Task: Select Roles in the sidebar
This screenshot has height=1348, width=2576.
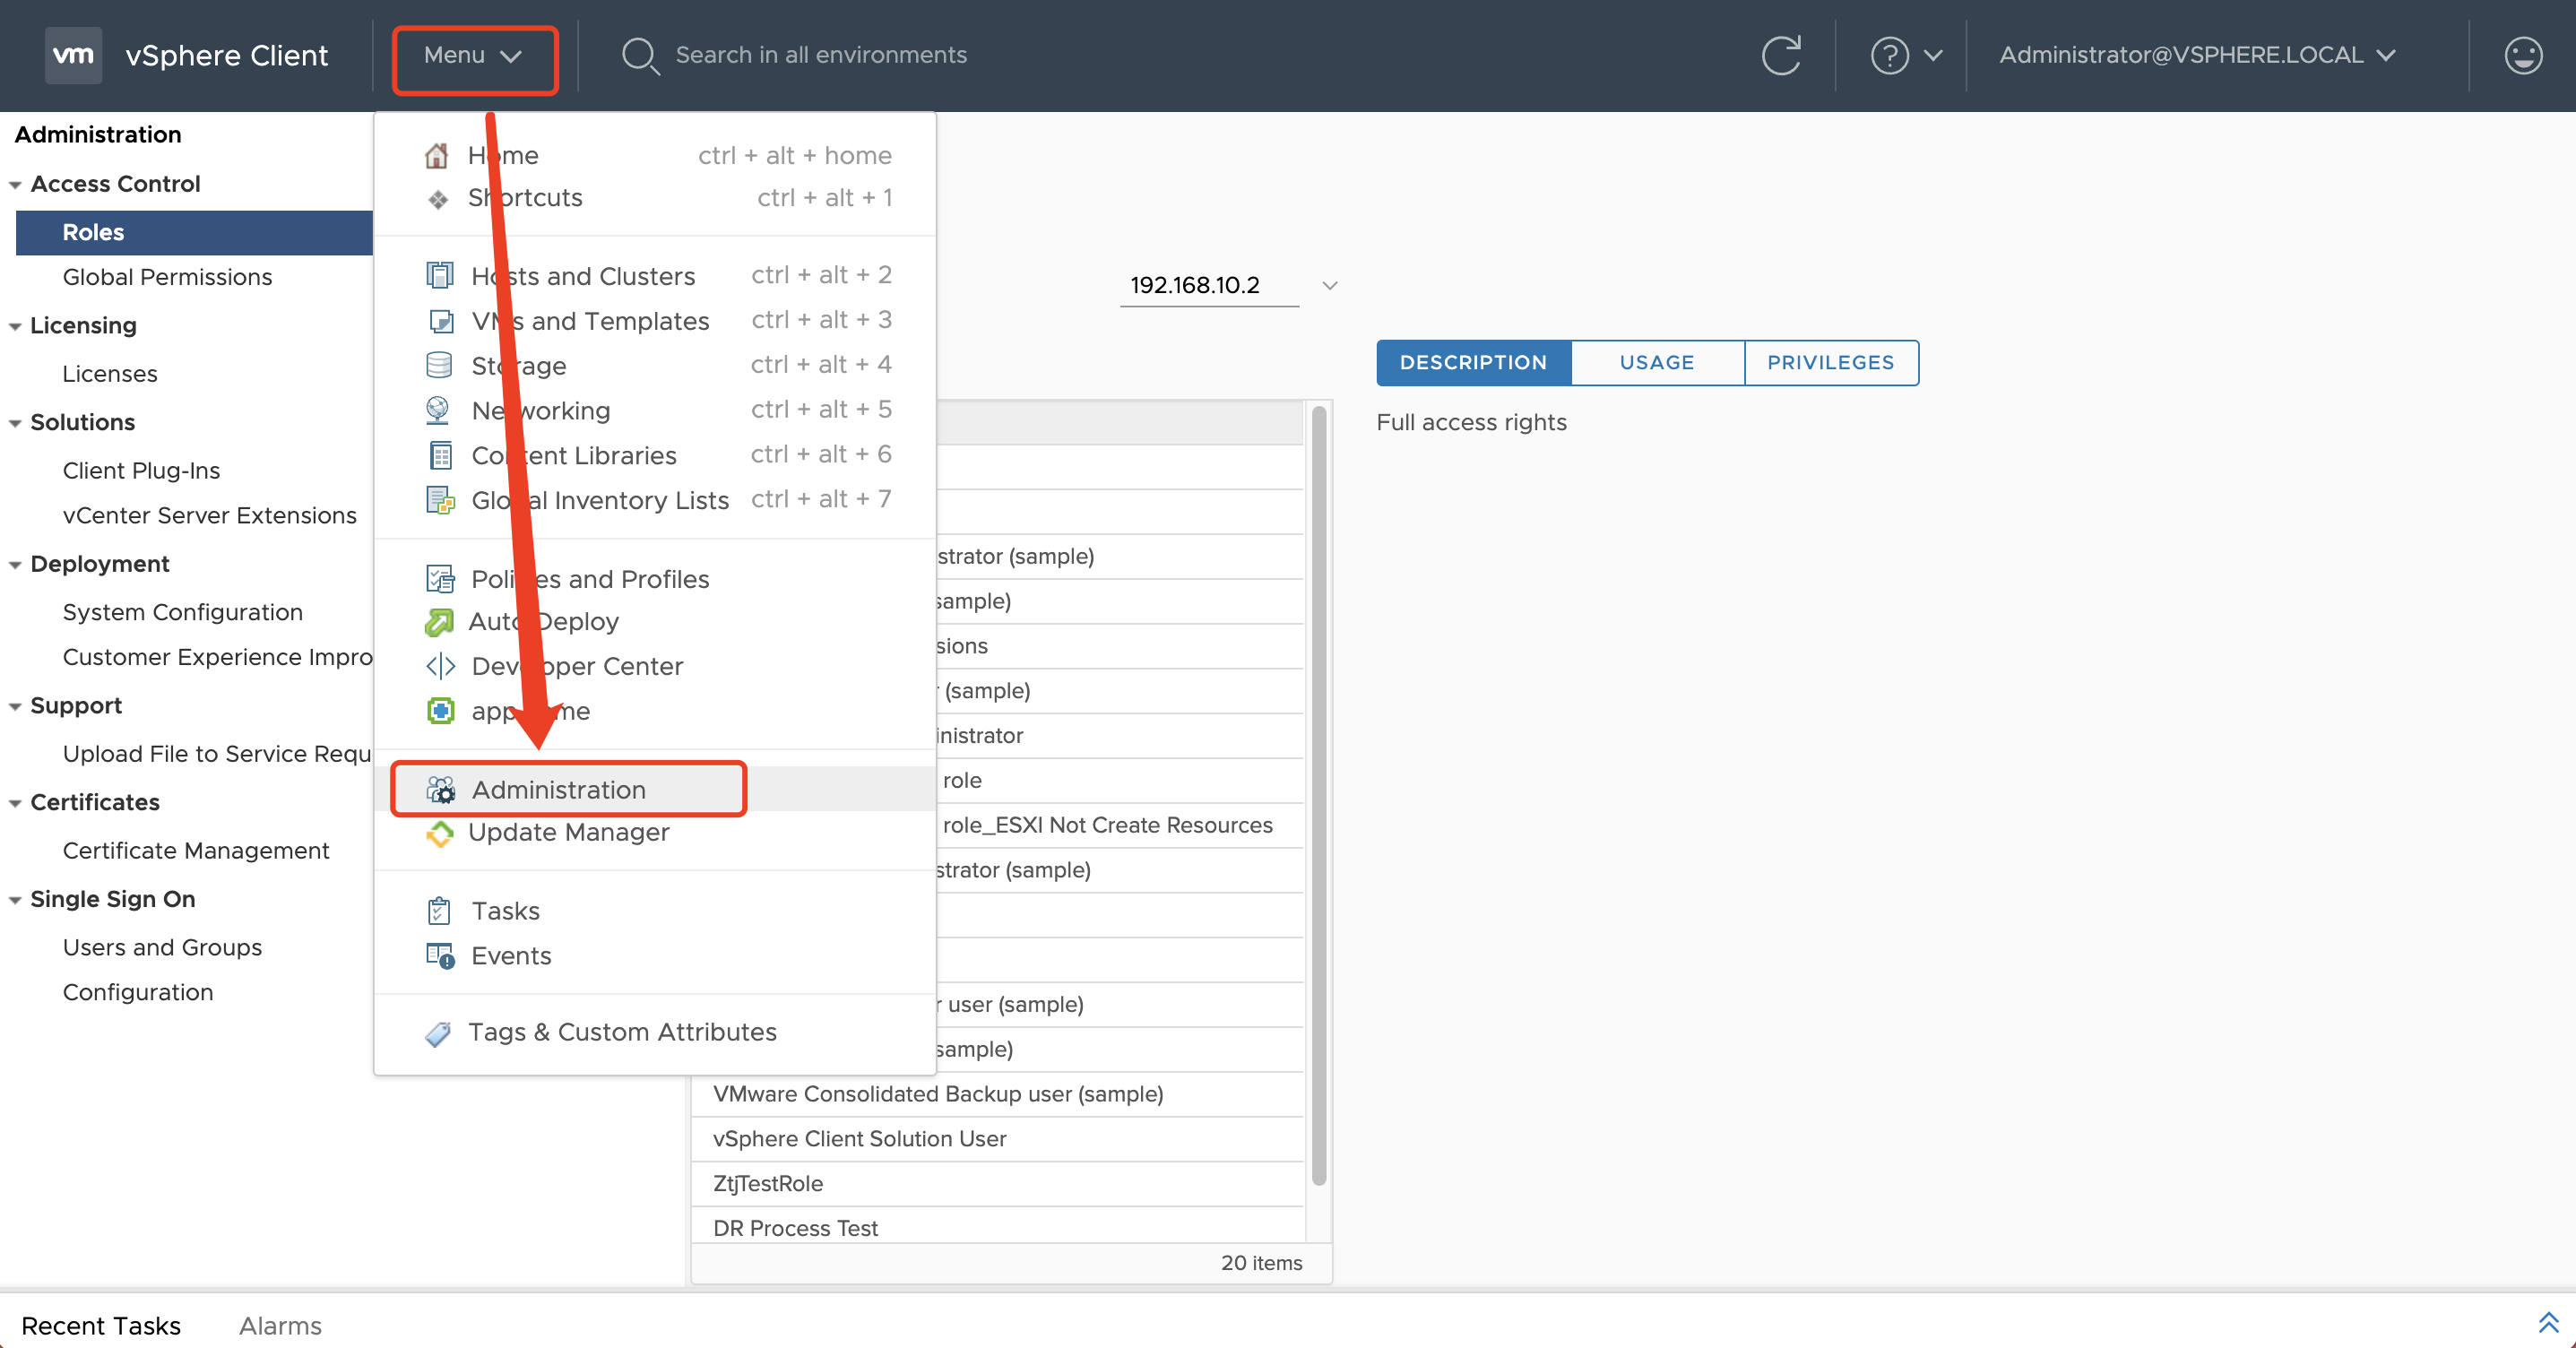Action: tap(194, 232)
